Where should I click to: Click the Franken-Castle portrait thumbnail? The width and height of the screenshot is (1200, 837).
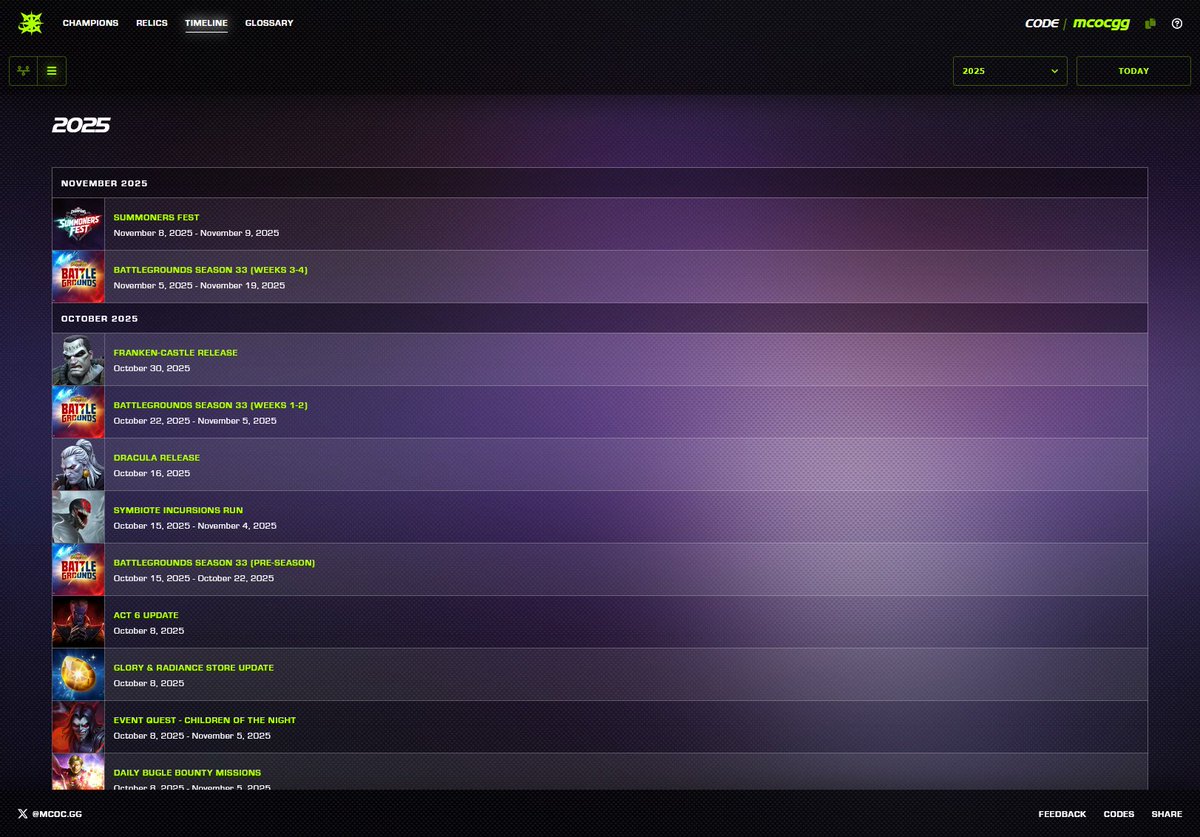point(78,360)
